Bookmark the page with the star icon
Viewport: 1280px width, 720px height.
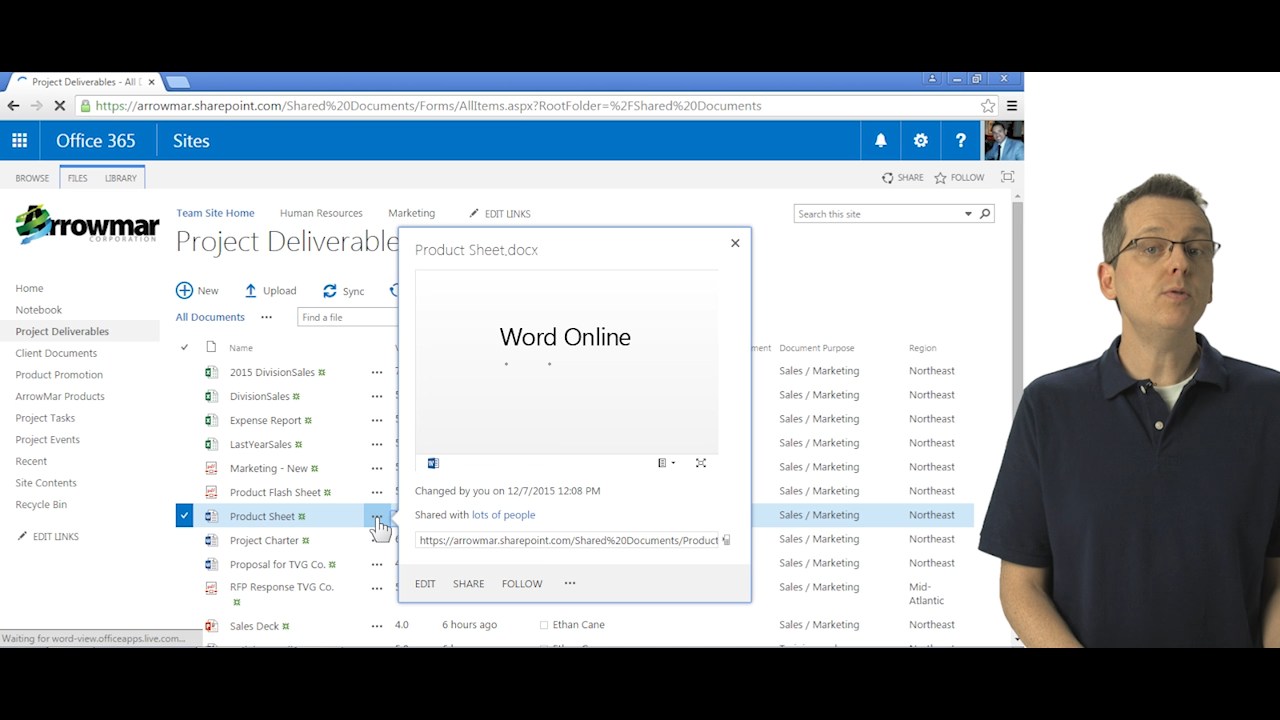(988, 106)
